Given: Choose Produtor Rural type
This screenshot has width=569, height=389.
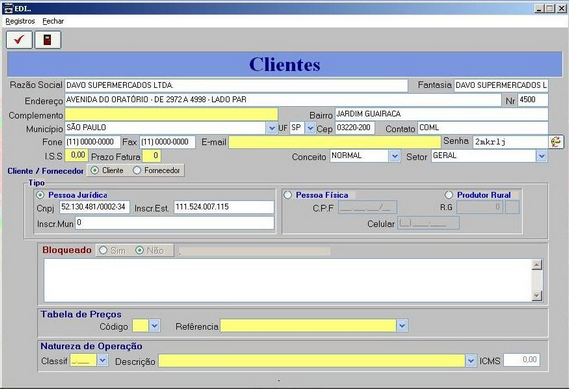Looking at the screenshot, I should click(x=449, y=195).
